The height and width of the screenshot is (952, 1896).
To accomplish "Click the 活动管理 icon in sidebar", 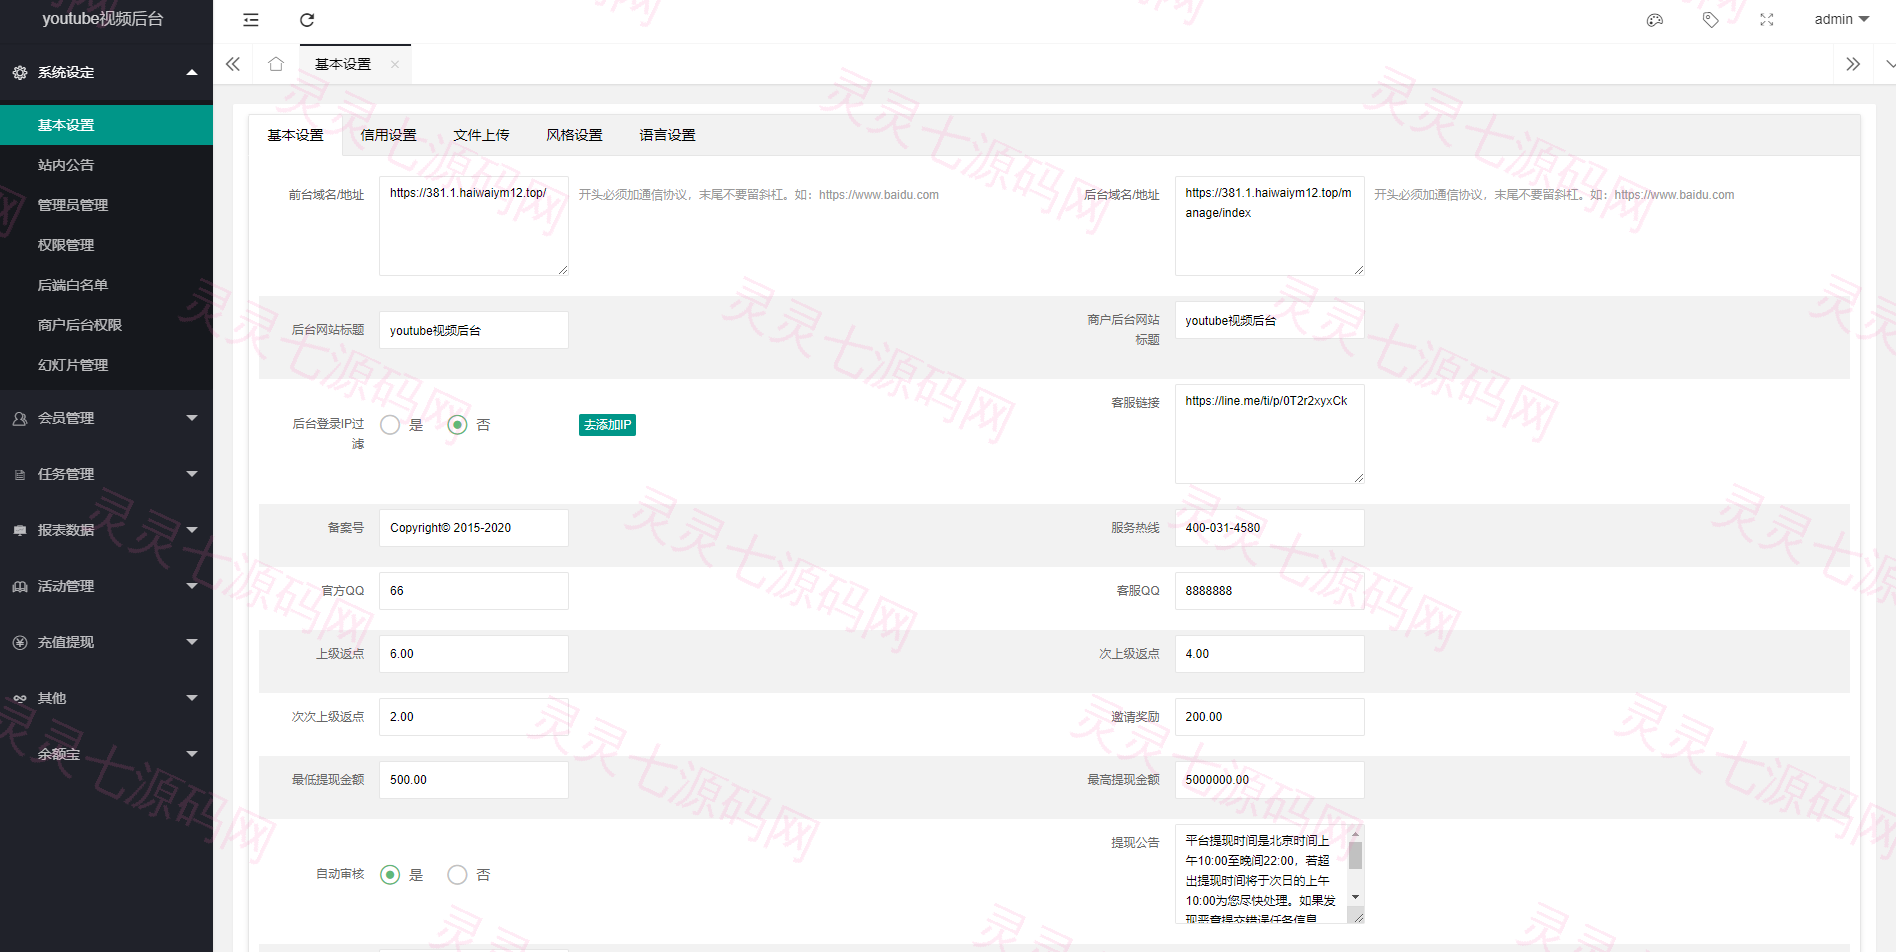I will tap(20, 587).
